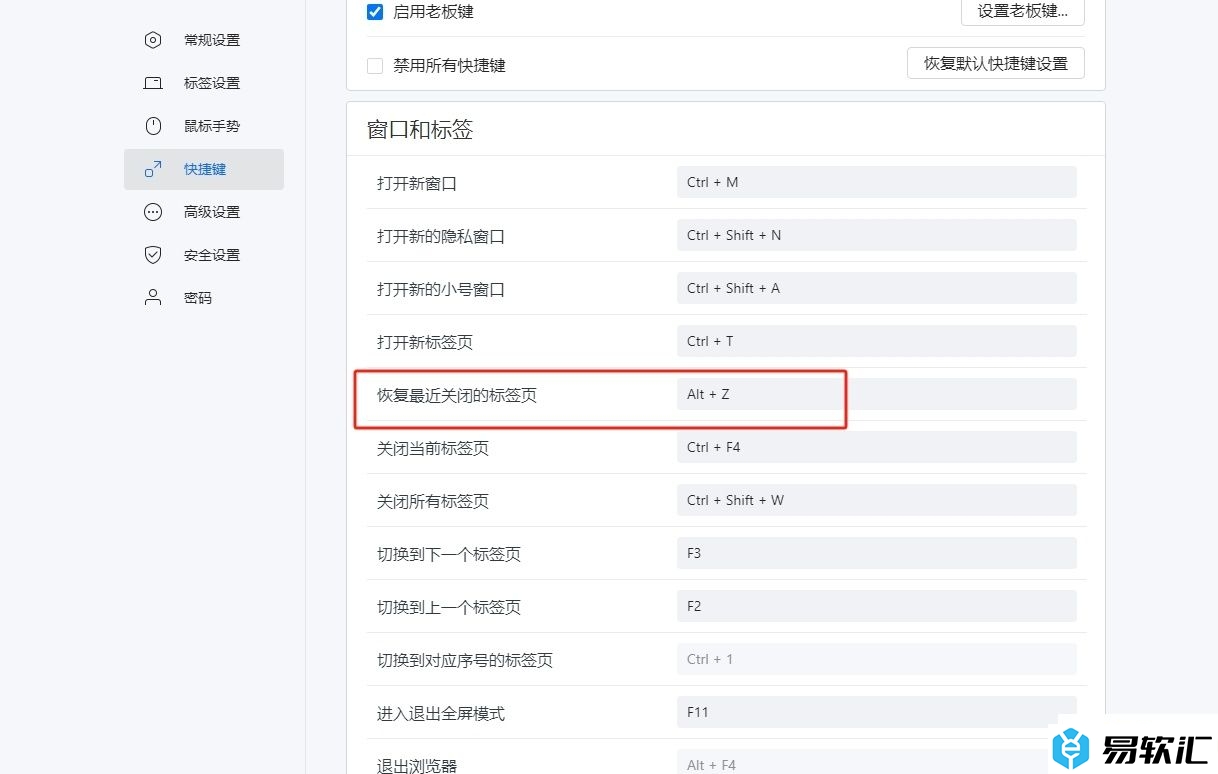Viewport: 1218px width, 774px height.
Task: Click the Ctrl + Shift + N shortcut field
Action: [x=876, y=235]
